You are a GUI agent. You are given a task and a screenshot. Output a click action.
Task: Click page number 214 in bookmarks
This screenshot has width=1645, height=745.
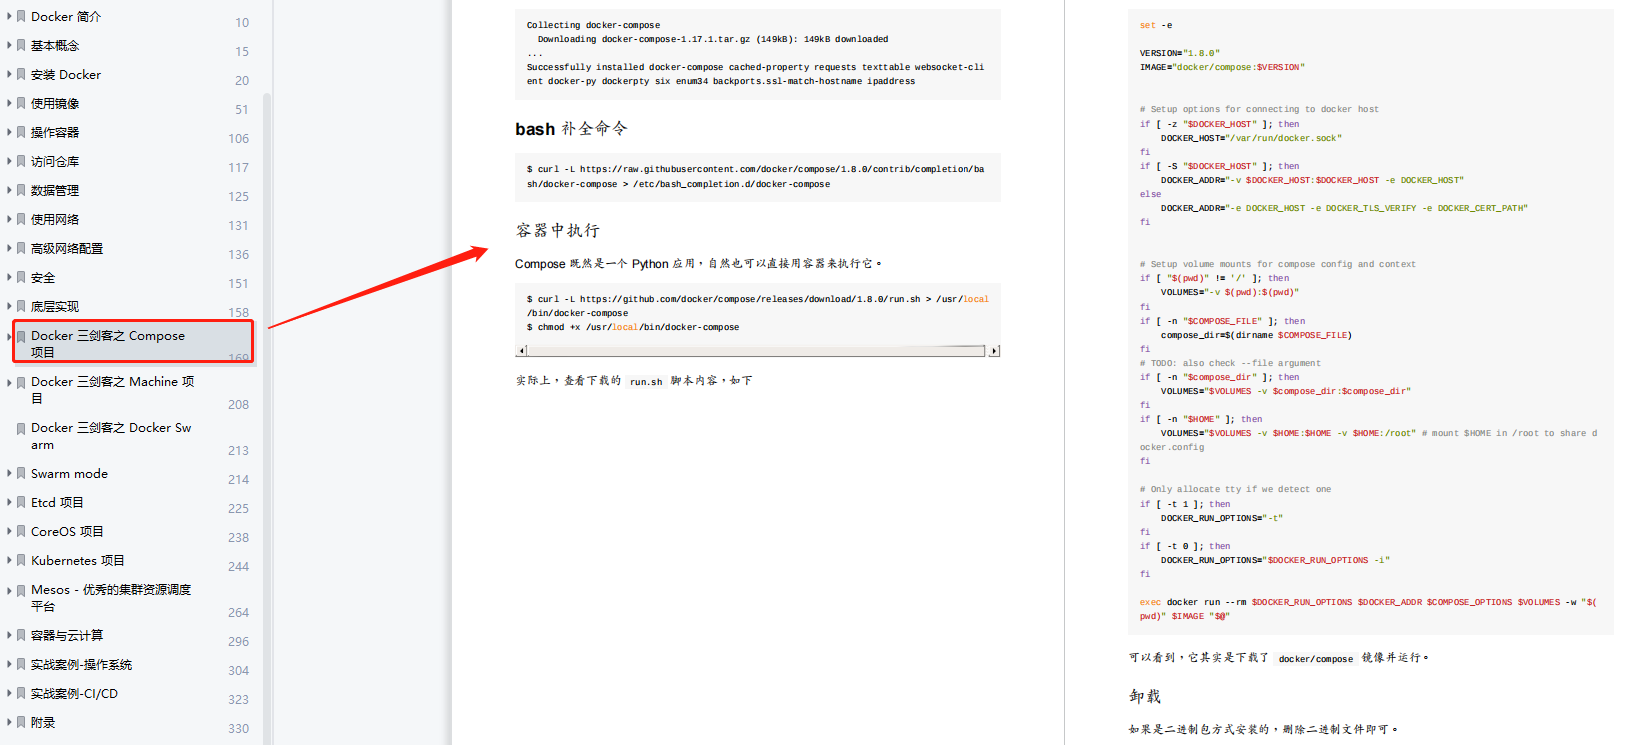click(x=238, y=480)
